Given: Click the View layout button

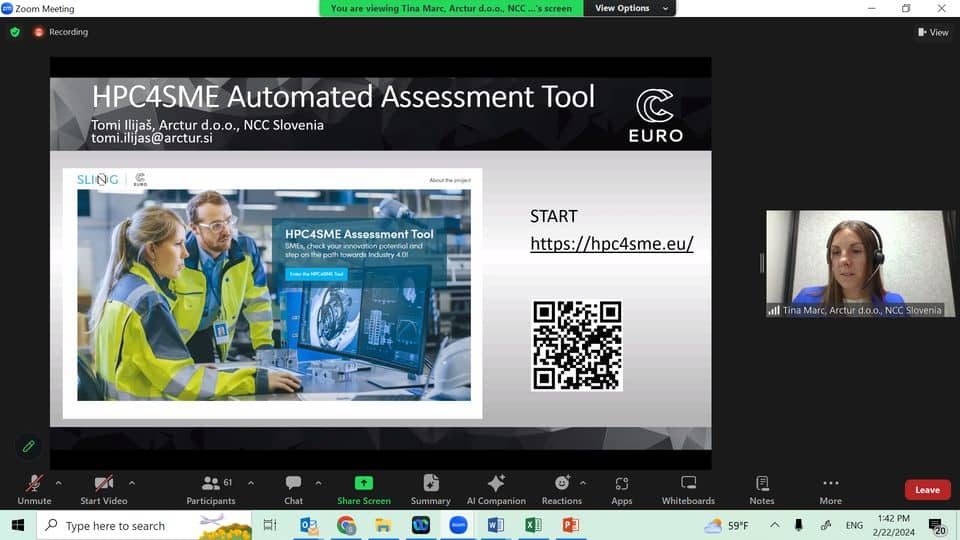Looking at the screenshot, I should coord(933,32).
